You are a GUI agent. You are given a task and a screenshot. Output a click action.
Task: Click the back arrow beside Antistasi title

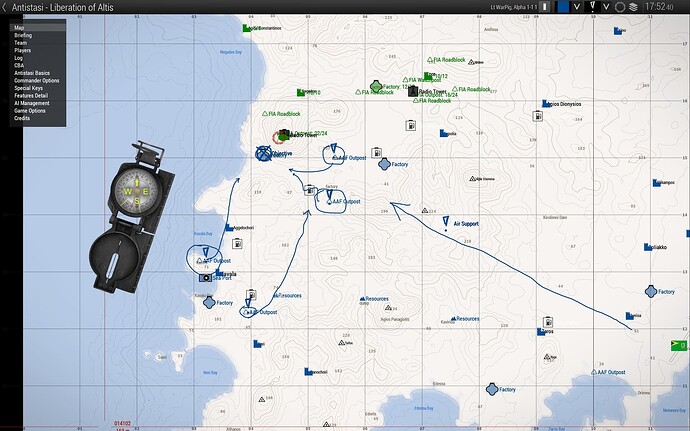coord(4,7)
